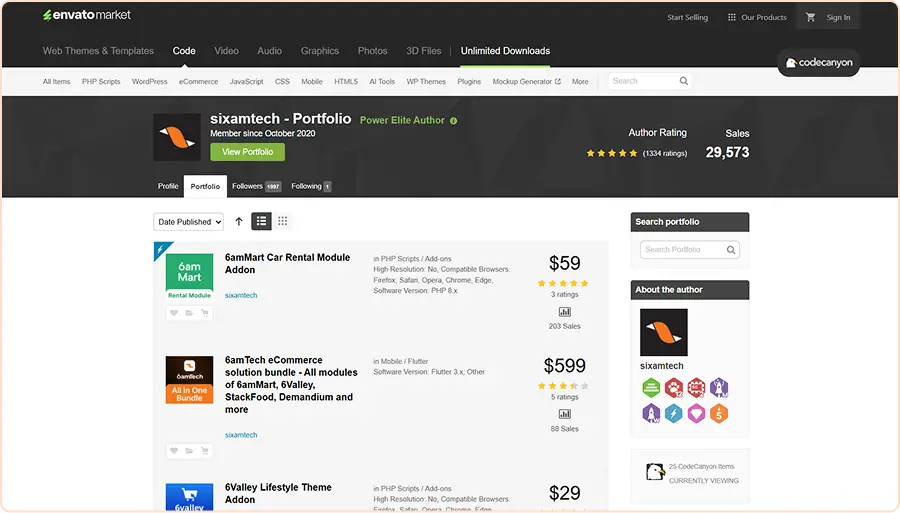Favorite the 6amMart Car Rental Module
900x513 pixels.
pos(174,313)
